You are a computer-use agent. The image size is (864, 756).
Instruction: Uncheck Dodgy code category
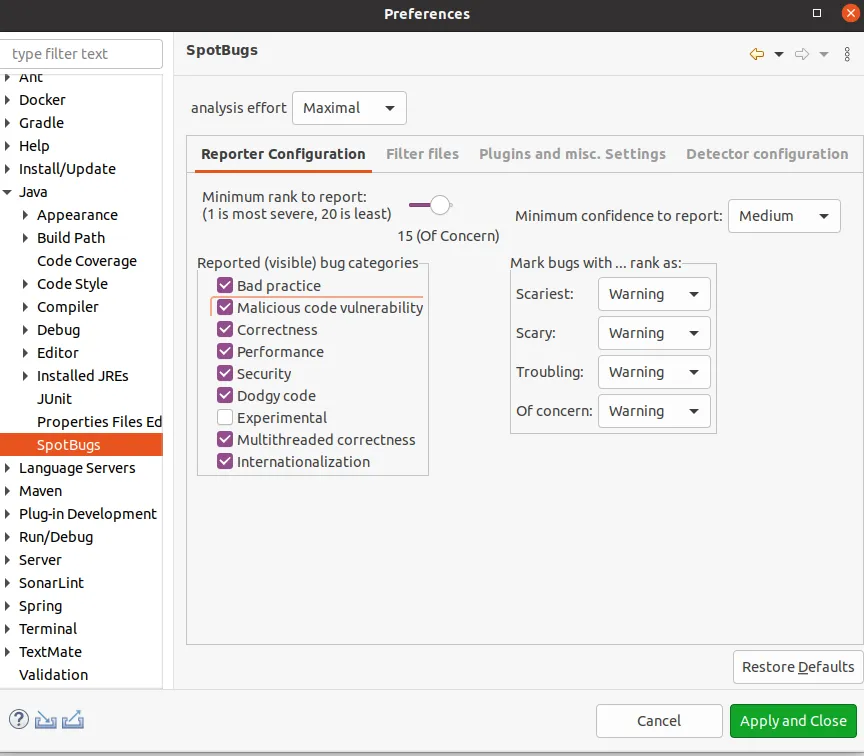225,396
